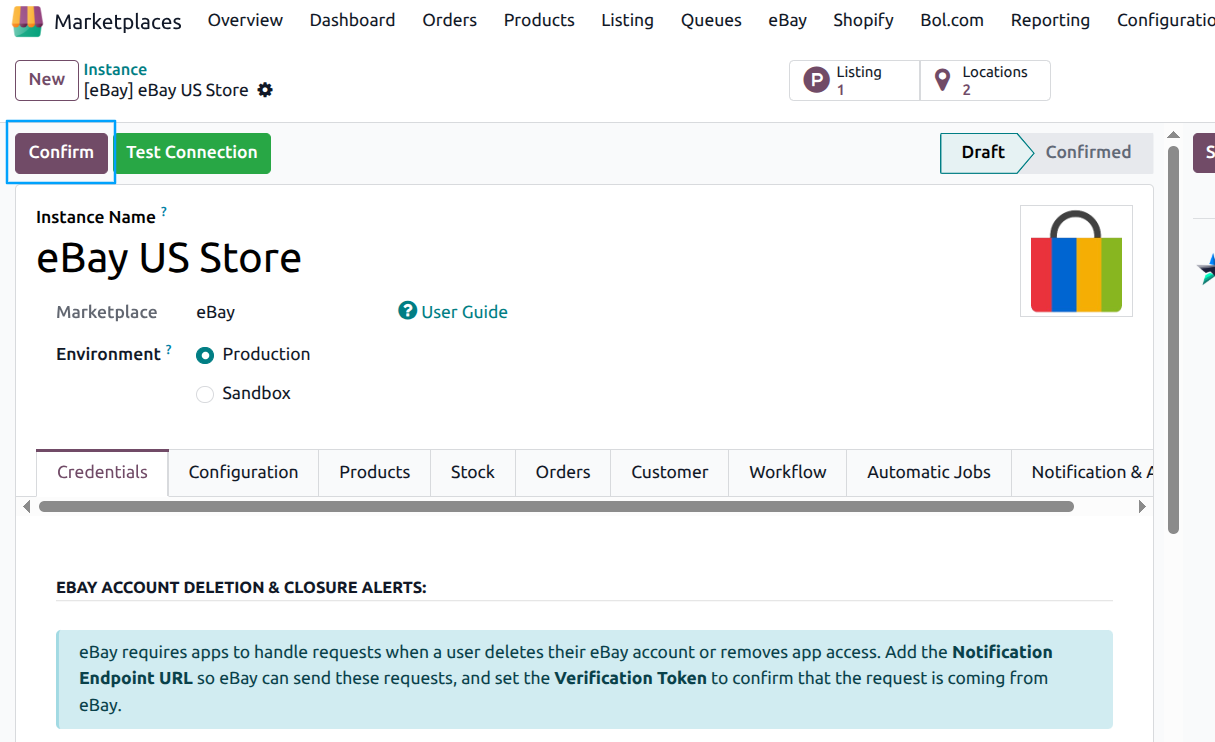Screen dimensions: 1215x742
Task: Edit the eBay US Store instance name field
Action: [x=169, y=258]
